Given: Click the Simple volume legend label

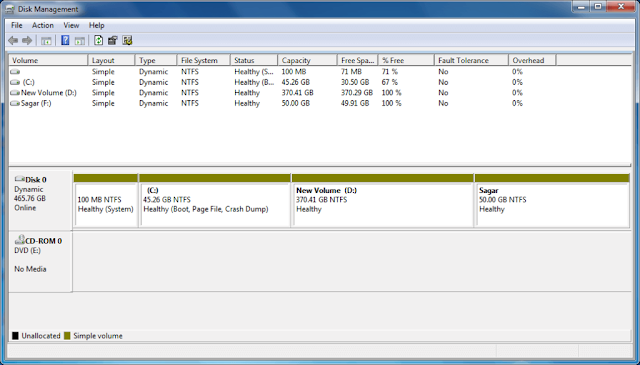Looking at the screenshot, I should coord(98,336).
